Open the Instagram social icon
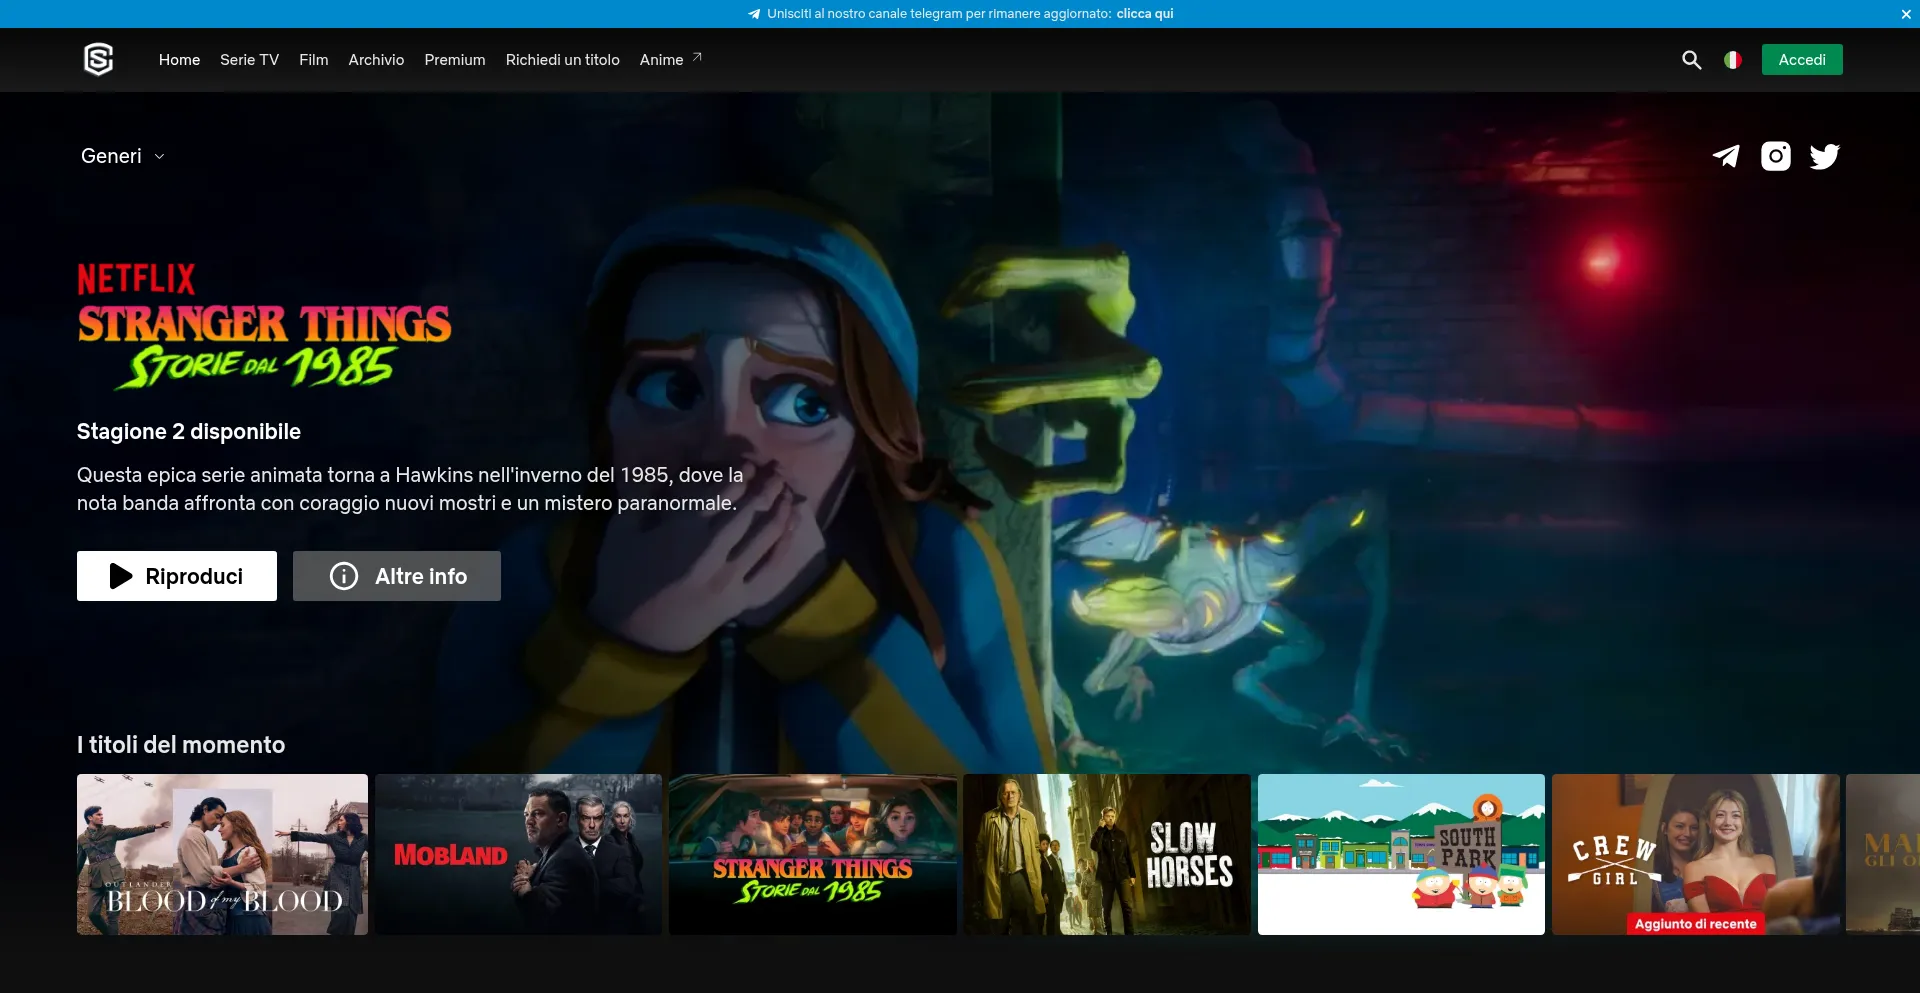 (x=1776, y=156)
